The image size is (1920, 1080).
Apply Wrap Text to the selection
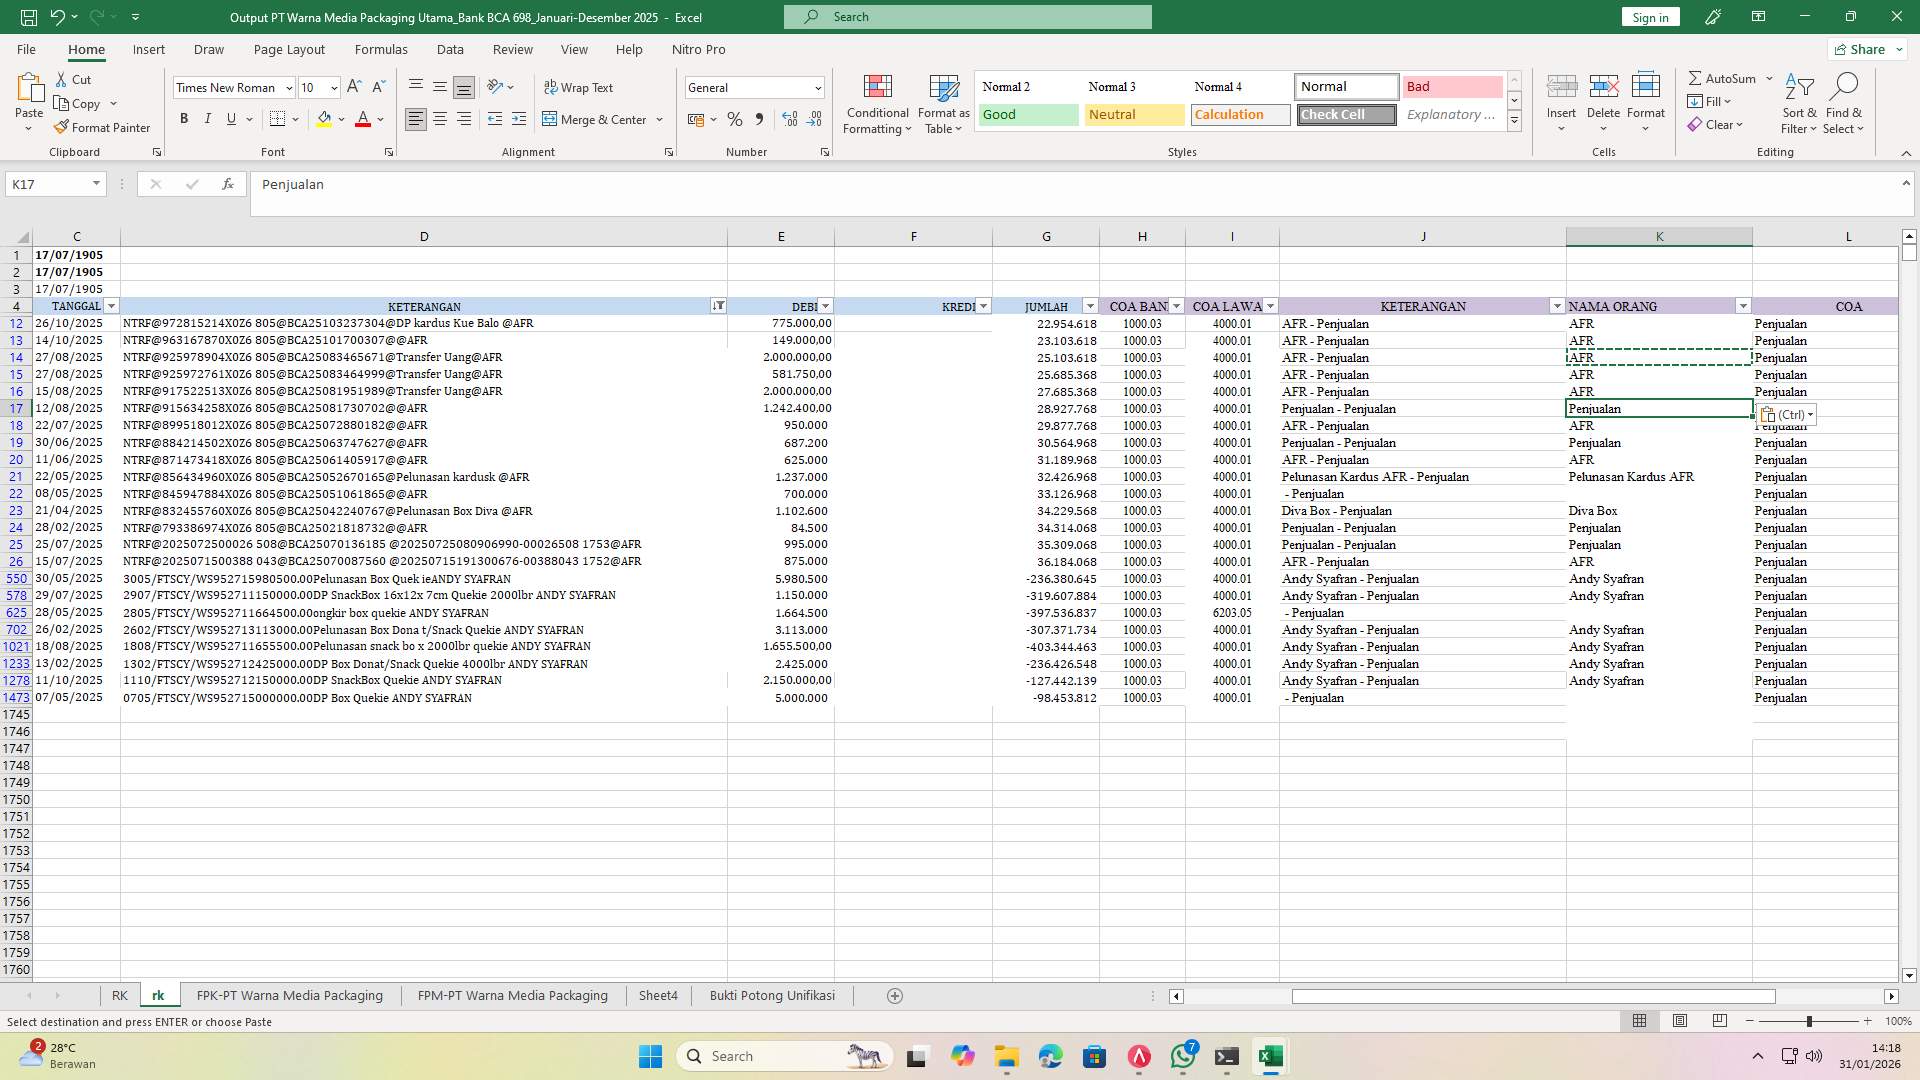pyautogui.click(x=580, y=87)
